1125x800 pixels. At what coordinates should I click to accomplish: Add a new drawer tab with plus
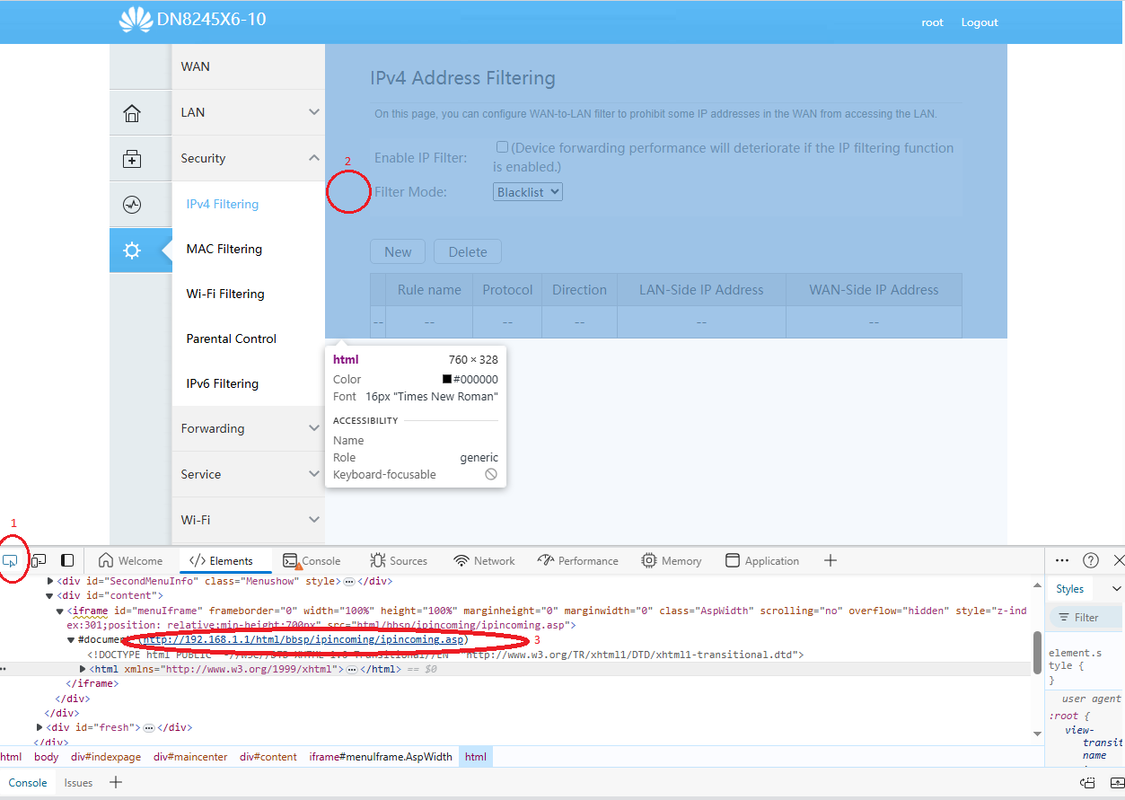tap(116, 783)
